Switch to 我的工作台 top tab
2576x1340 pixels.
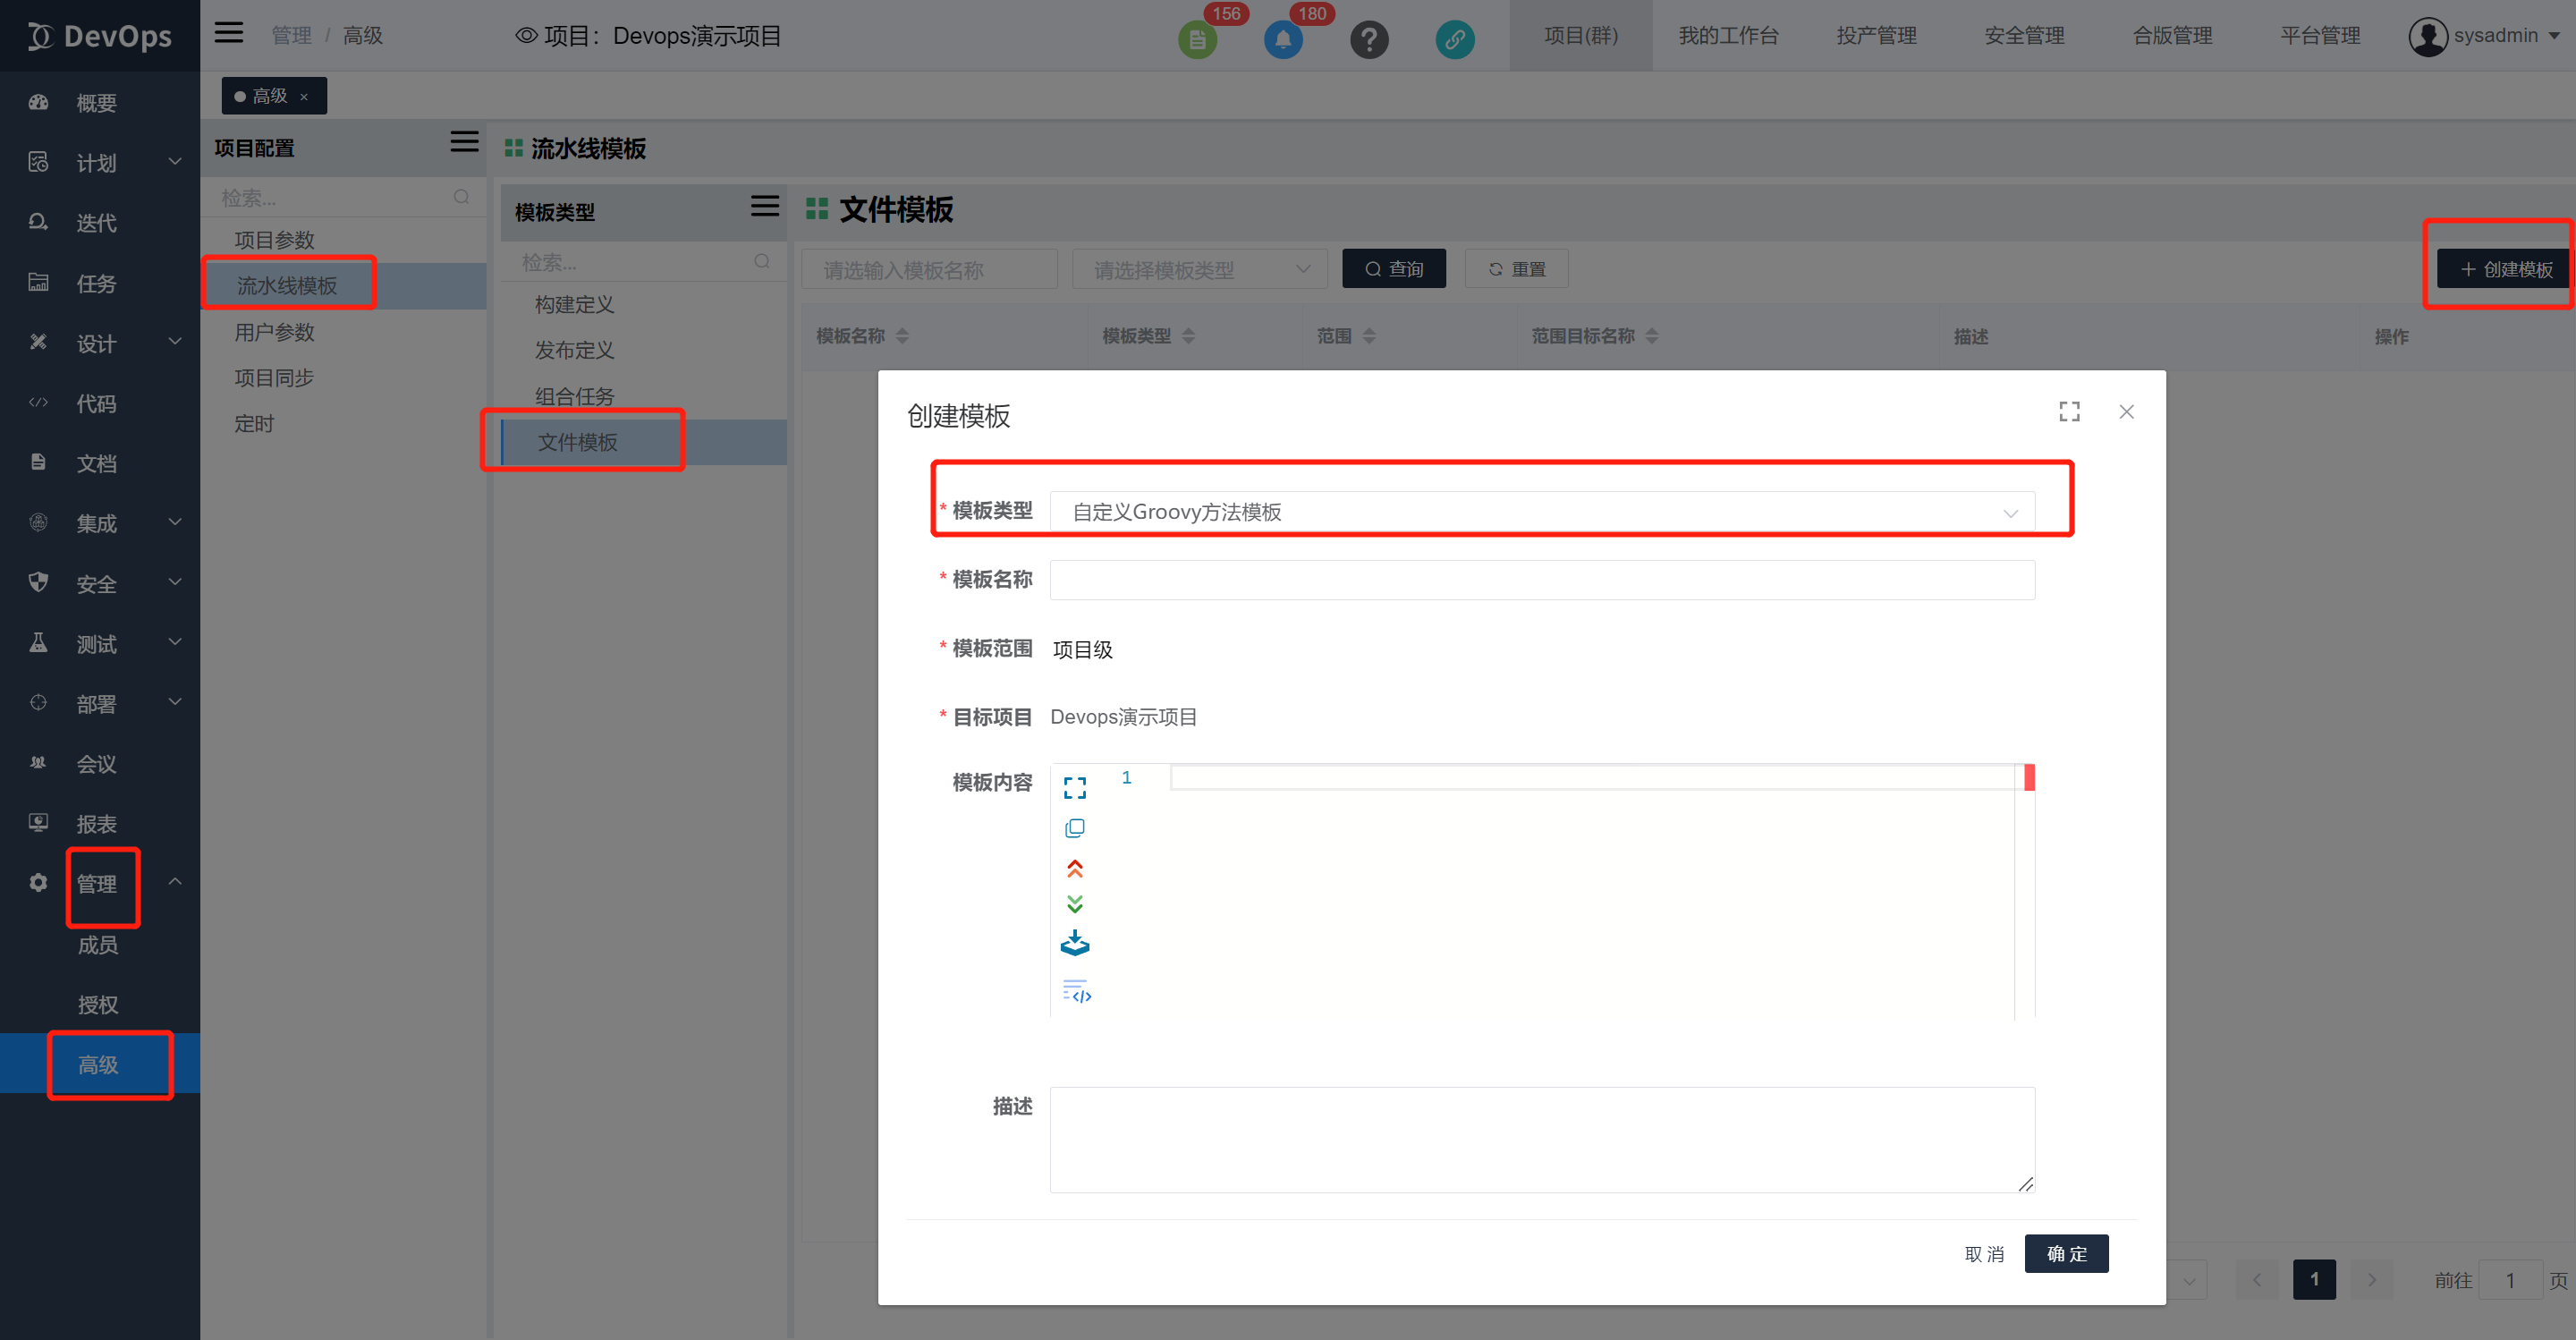1728,36
